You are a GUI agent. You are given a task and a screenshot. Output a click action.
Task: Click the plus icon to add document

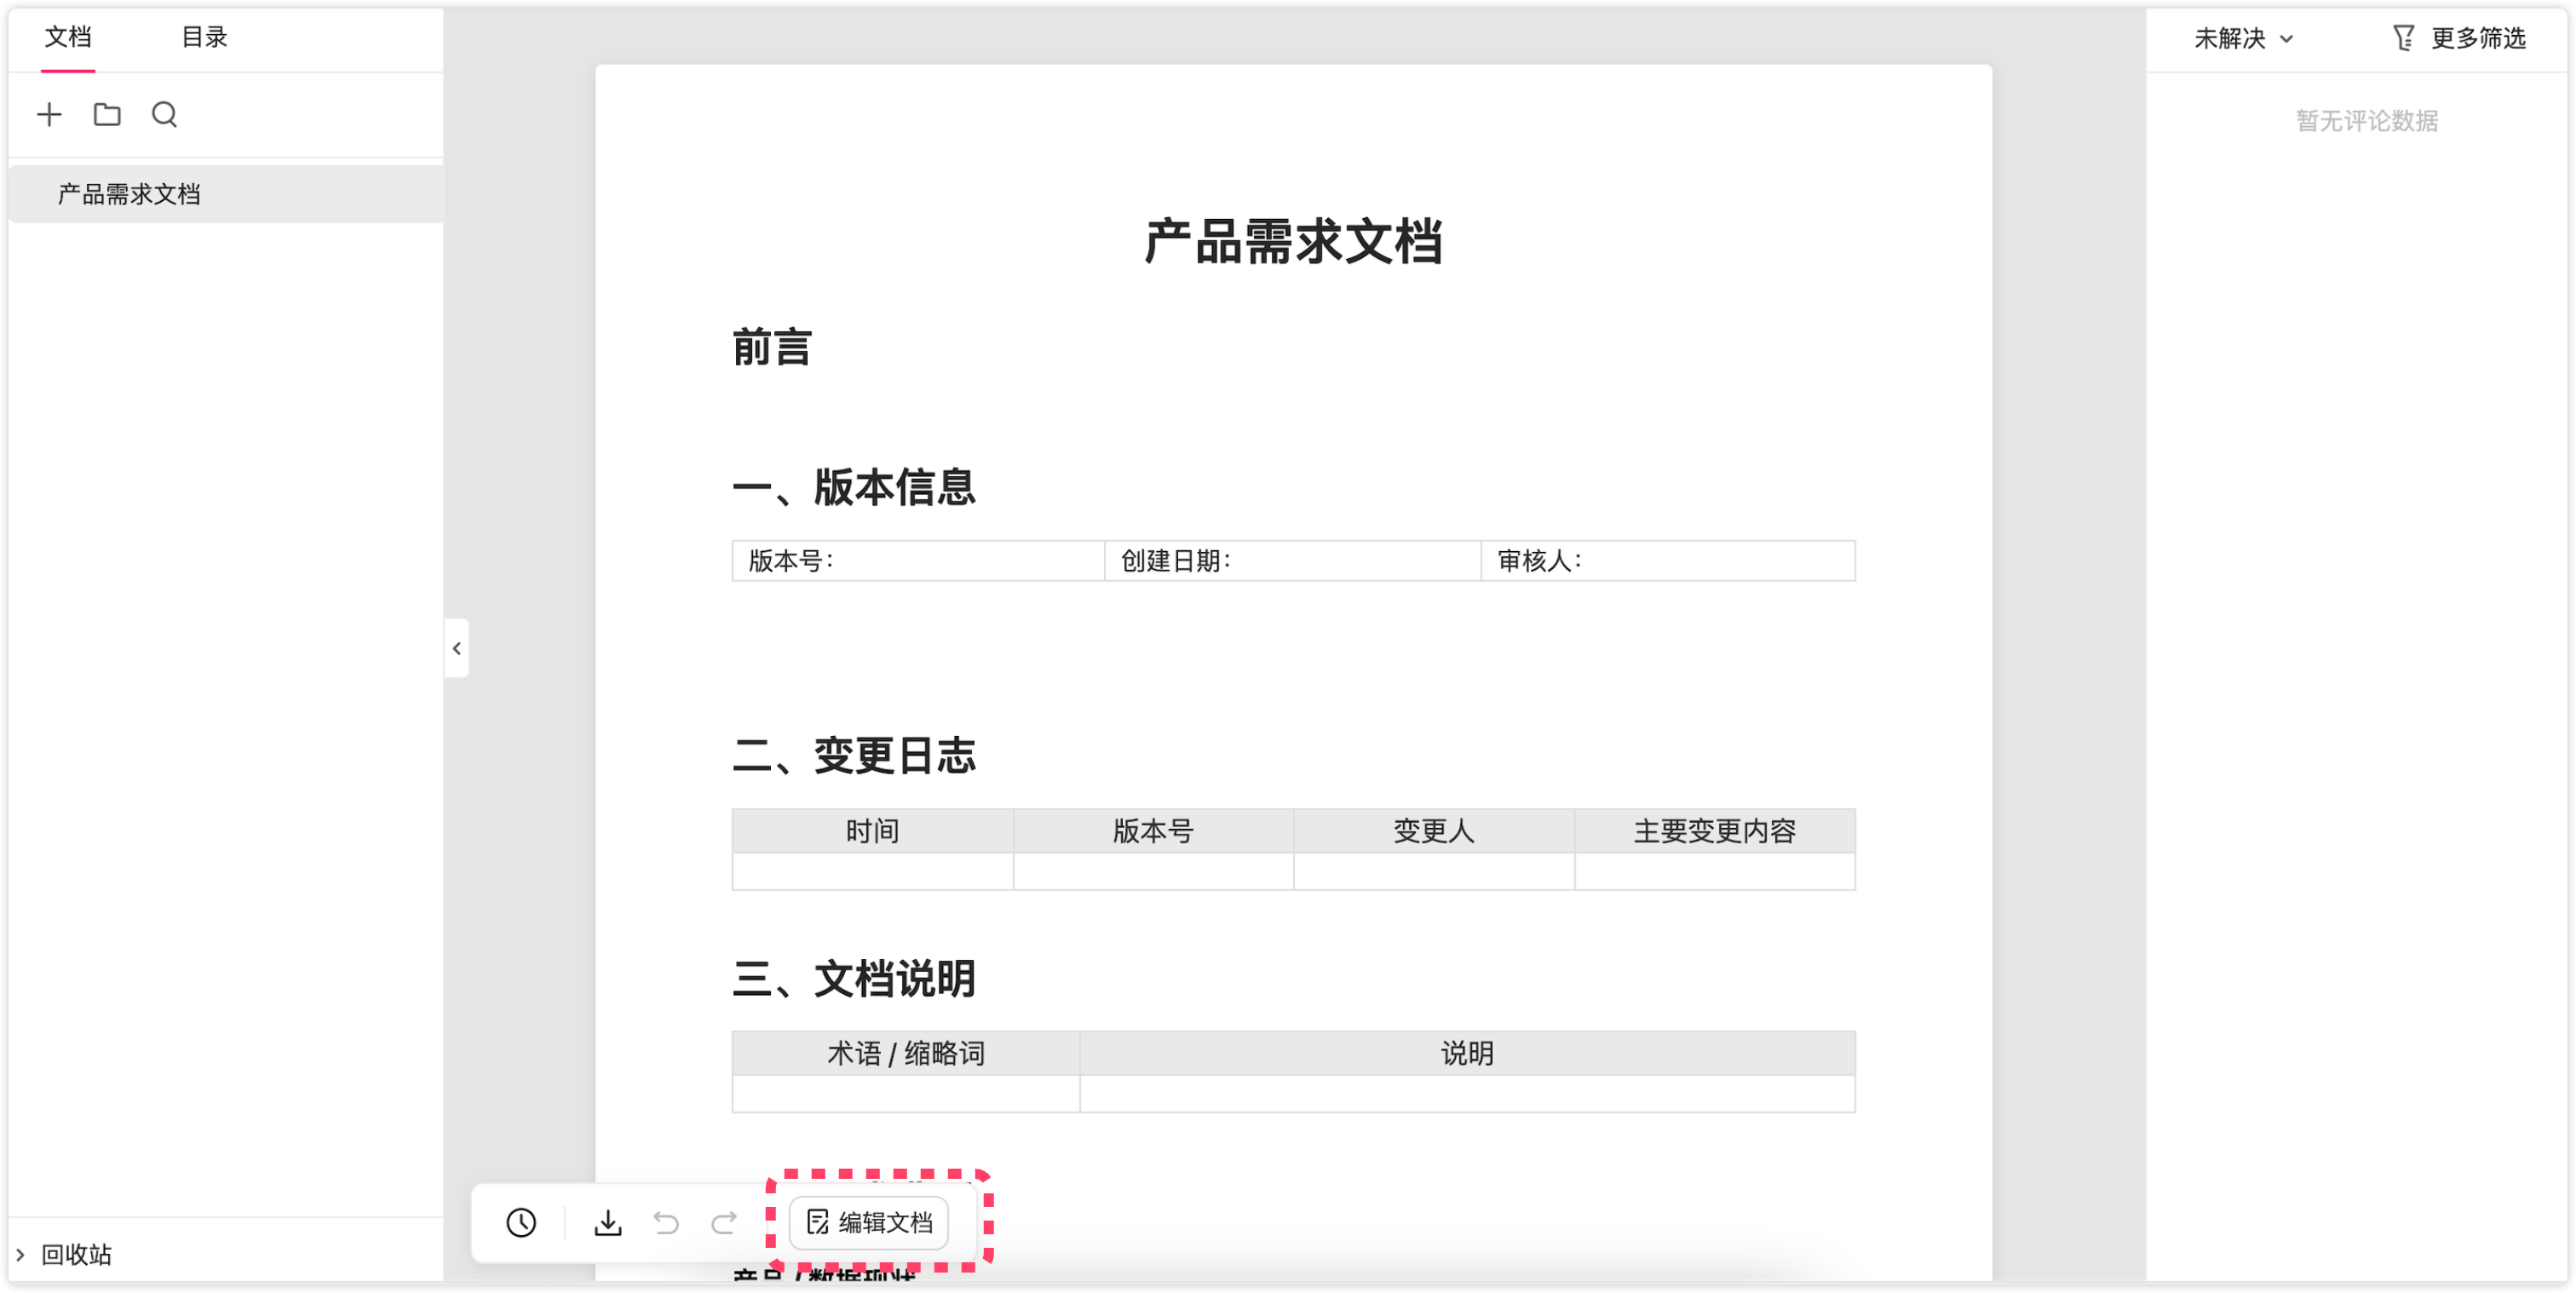(49, 115)
